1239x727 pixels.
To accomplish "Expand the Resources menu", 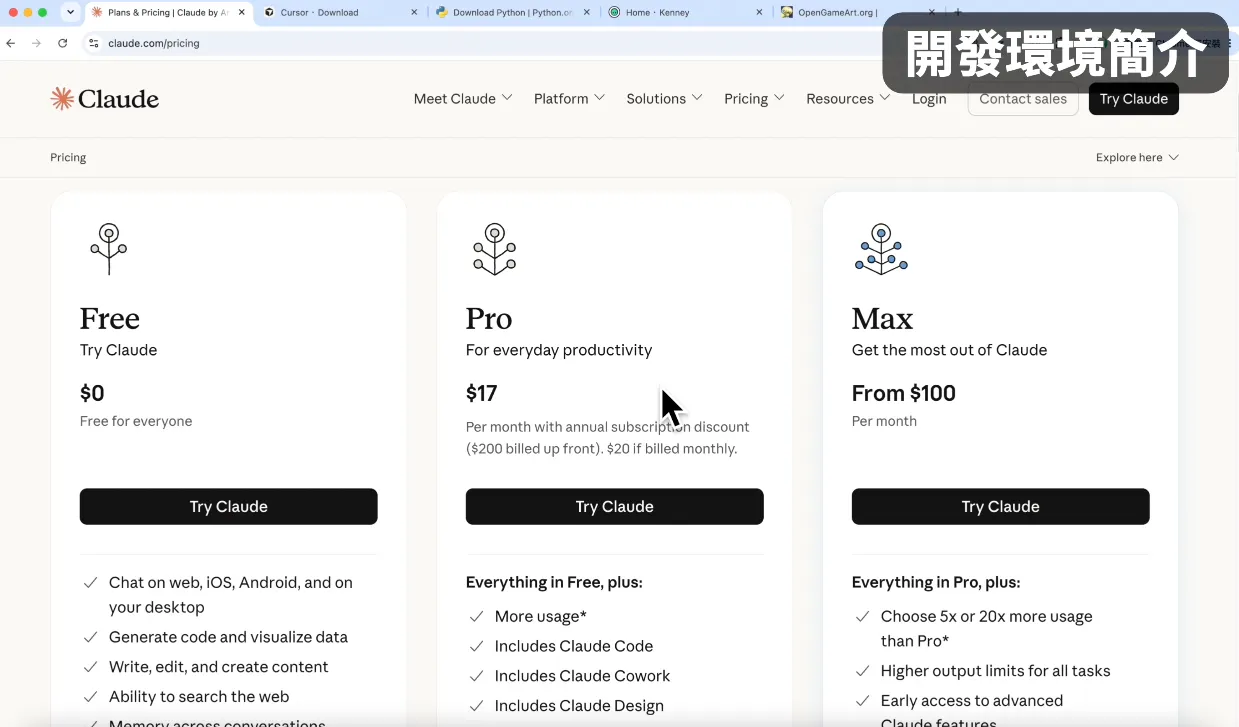I will click(x=848, y=98).
